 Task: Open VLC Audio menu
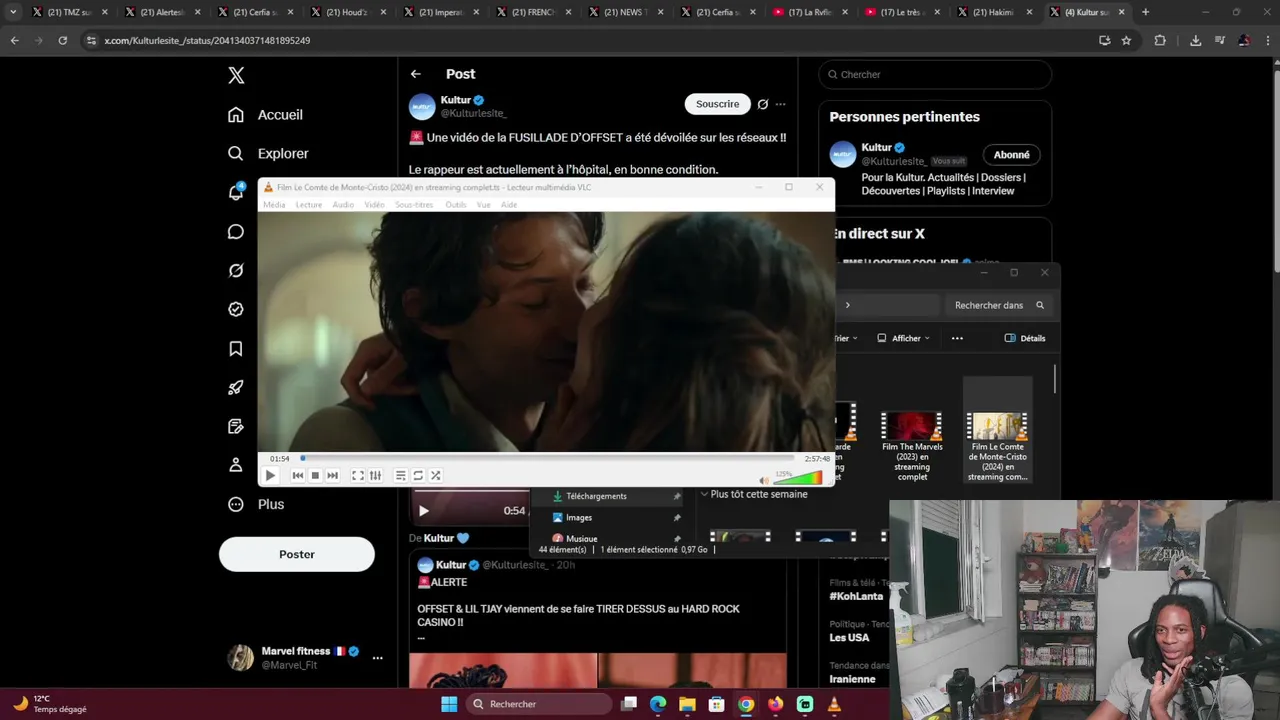pyautogui.click(x=343, y=205)
